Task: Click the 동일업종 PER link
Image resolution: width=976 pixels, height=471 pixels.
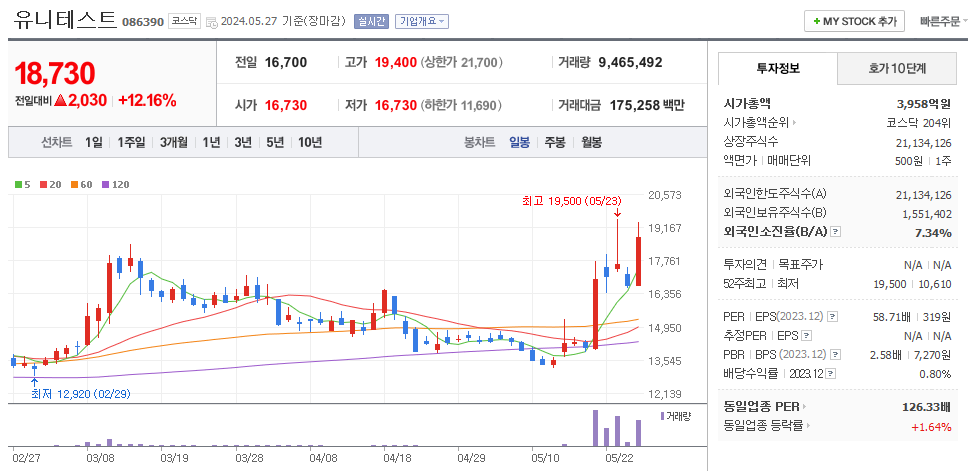Action: click(x=761, y=408)
